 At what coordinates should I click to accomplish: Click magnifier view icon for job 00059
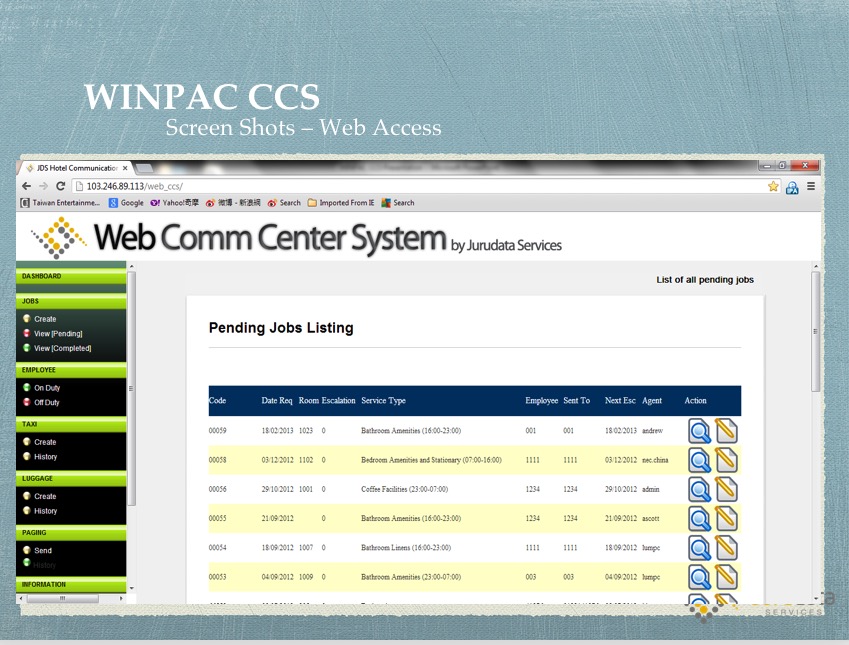click(x=699, y=431)
